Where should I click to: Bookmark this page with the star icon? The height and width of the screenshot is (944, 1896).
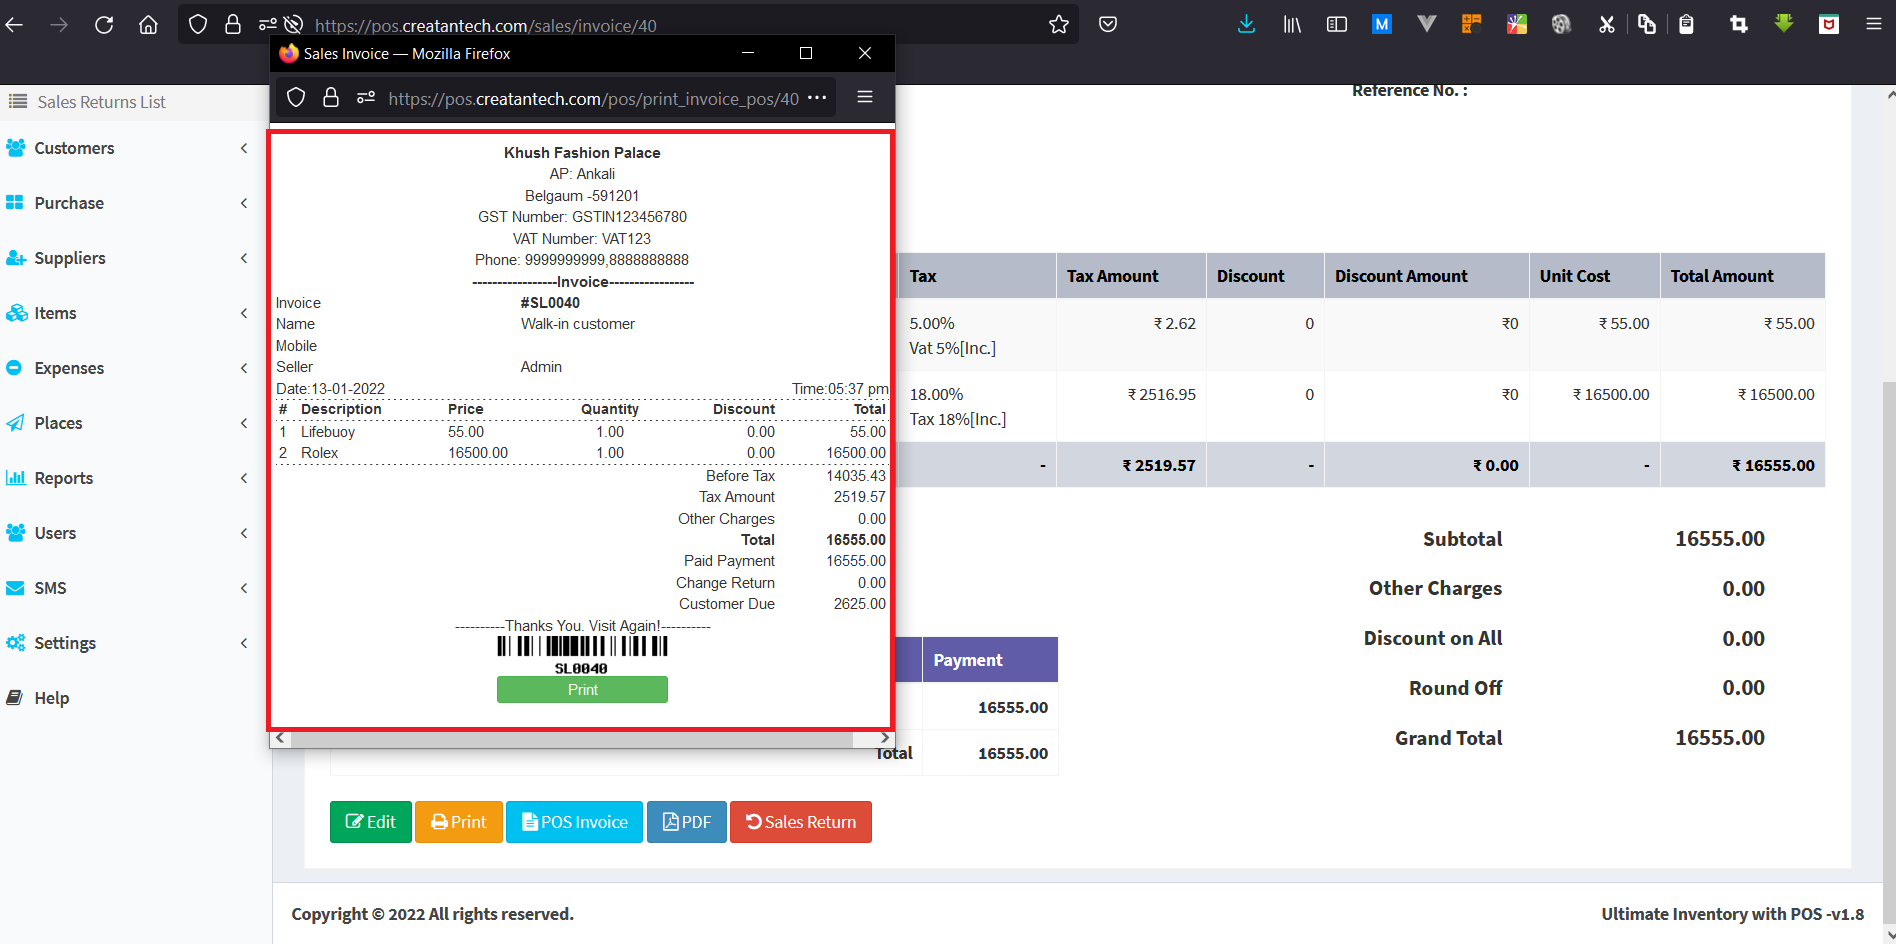1059,25
